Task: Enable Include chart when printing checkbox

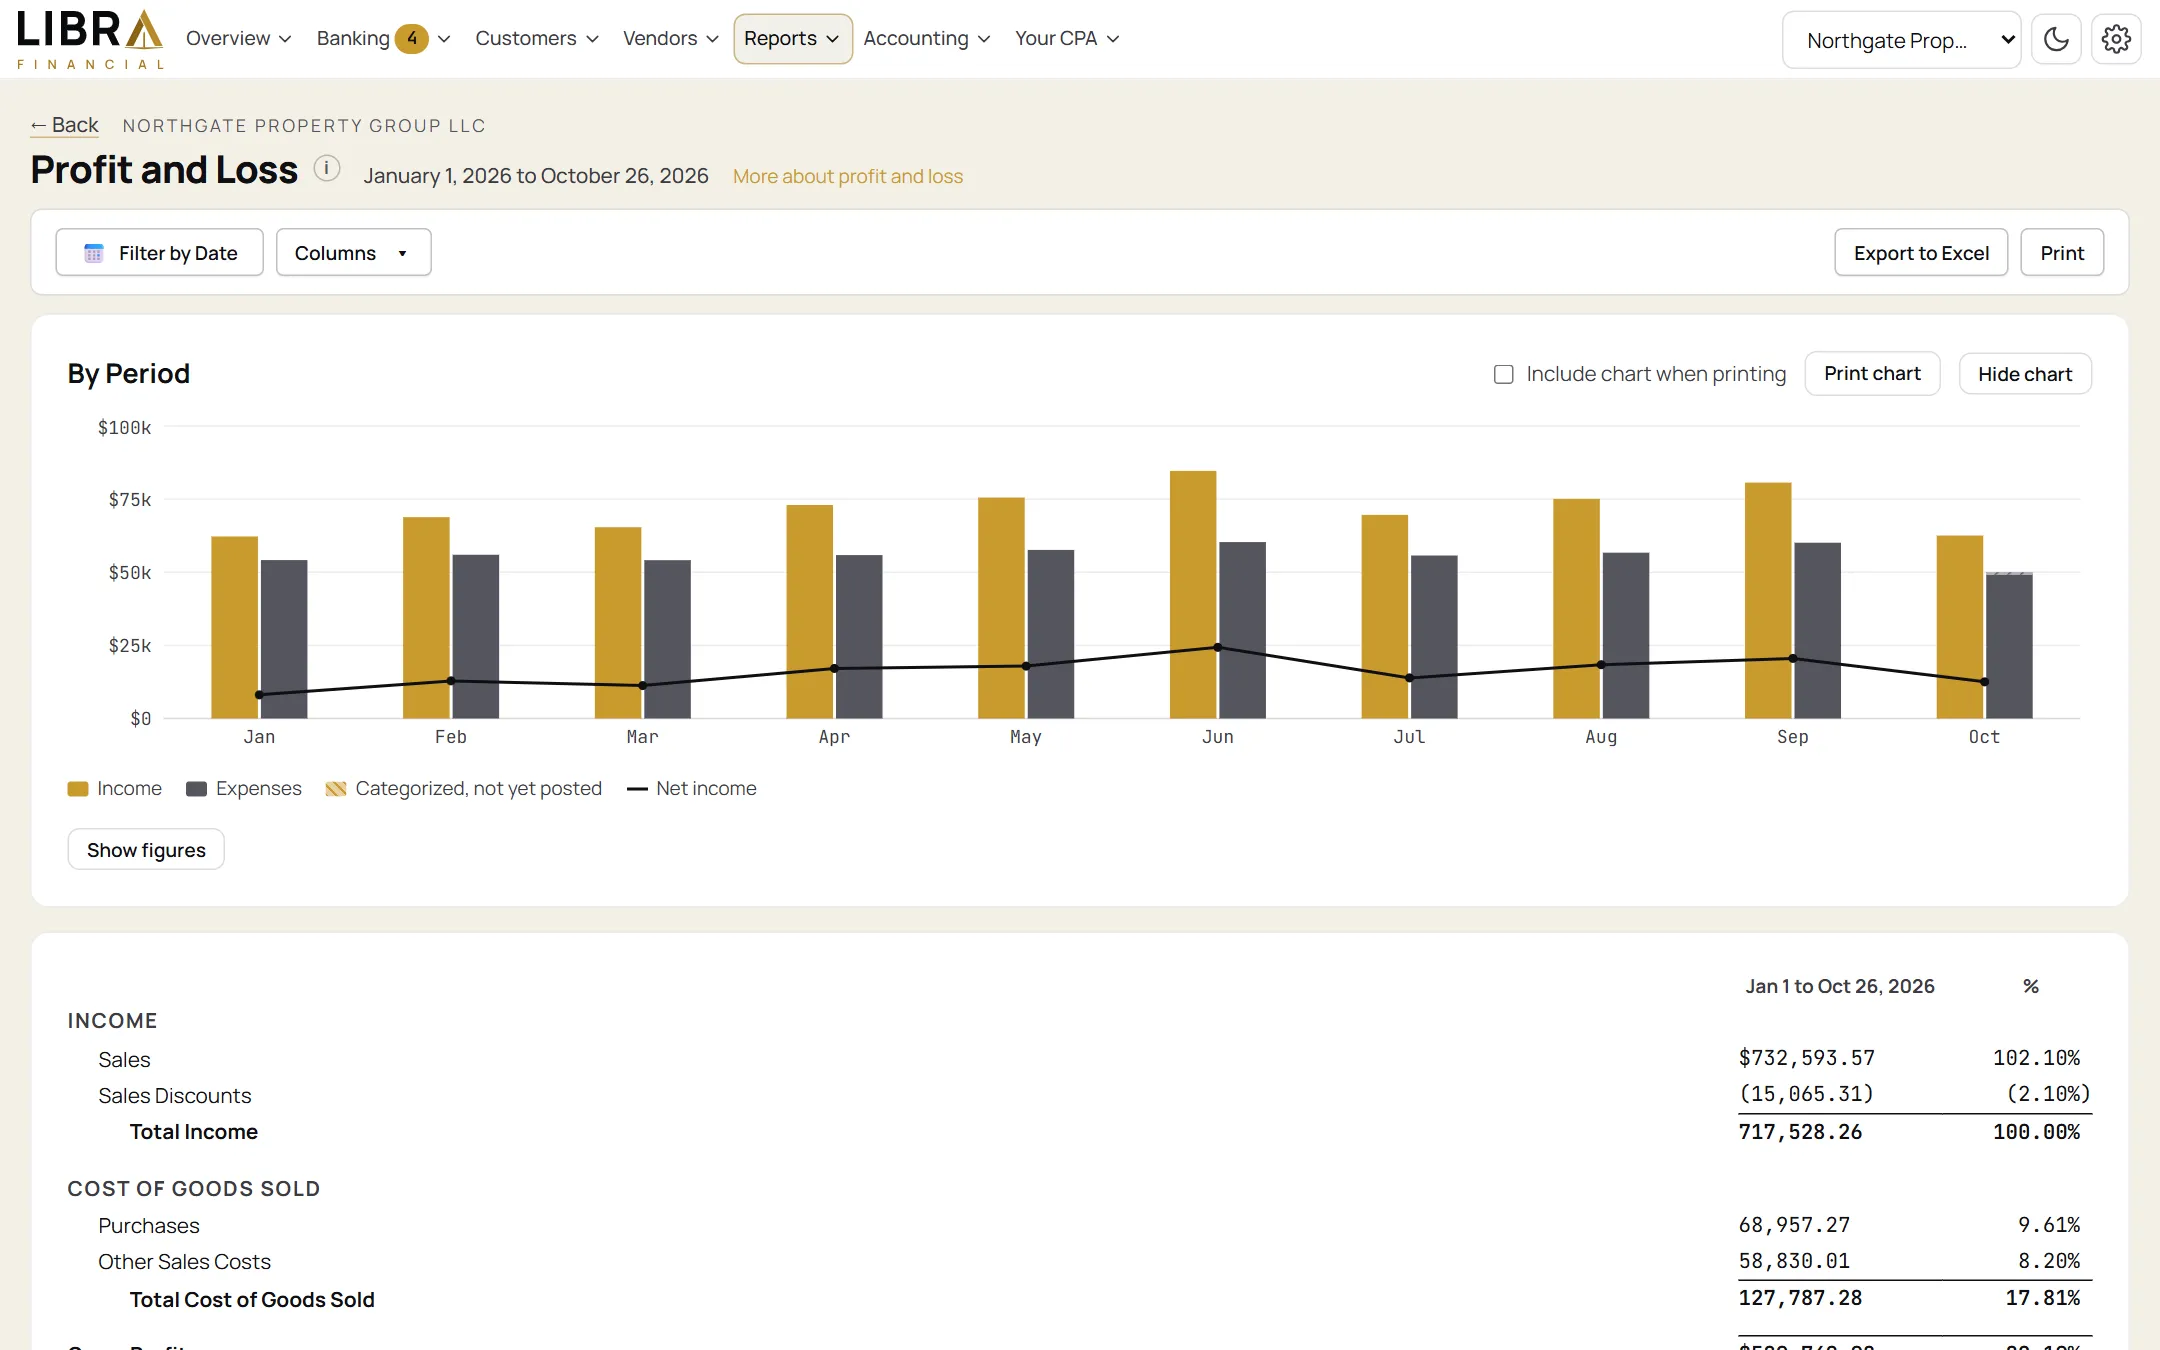Action: click(x=1503, y=374)
